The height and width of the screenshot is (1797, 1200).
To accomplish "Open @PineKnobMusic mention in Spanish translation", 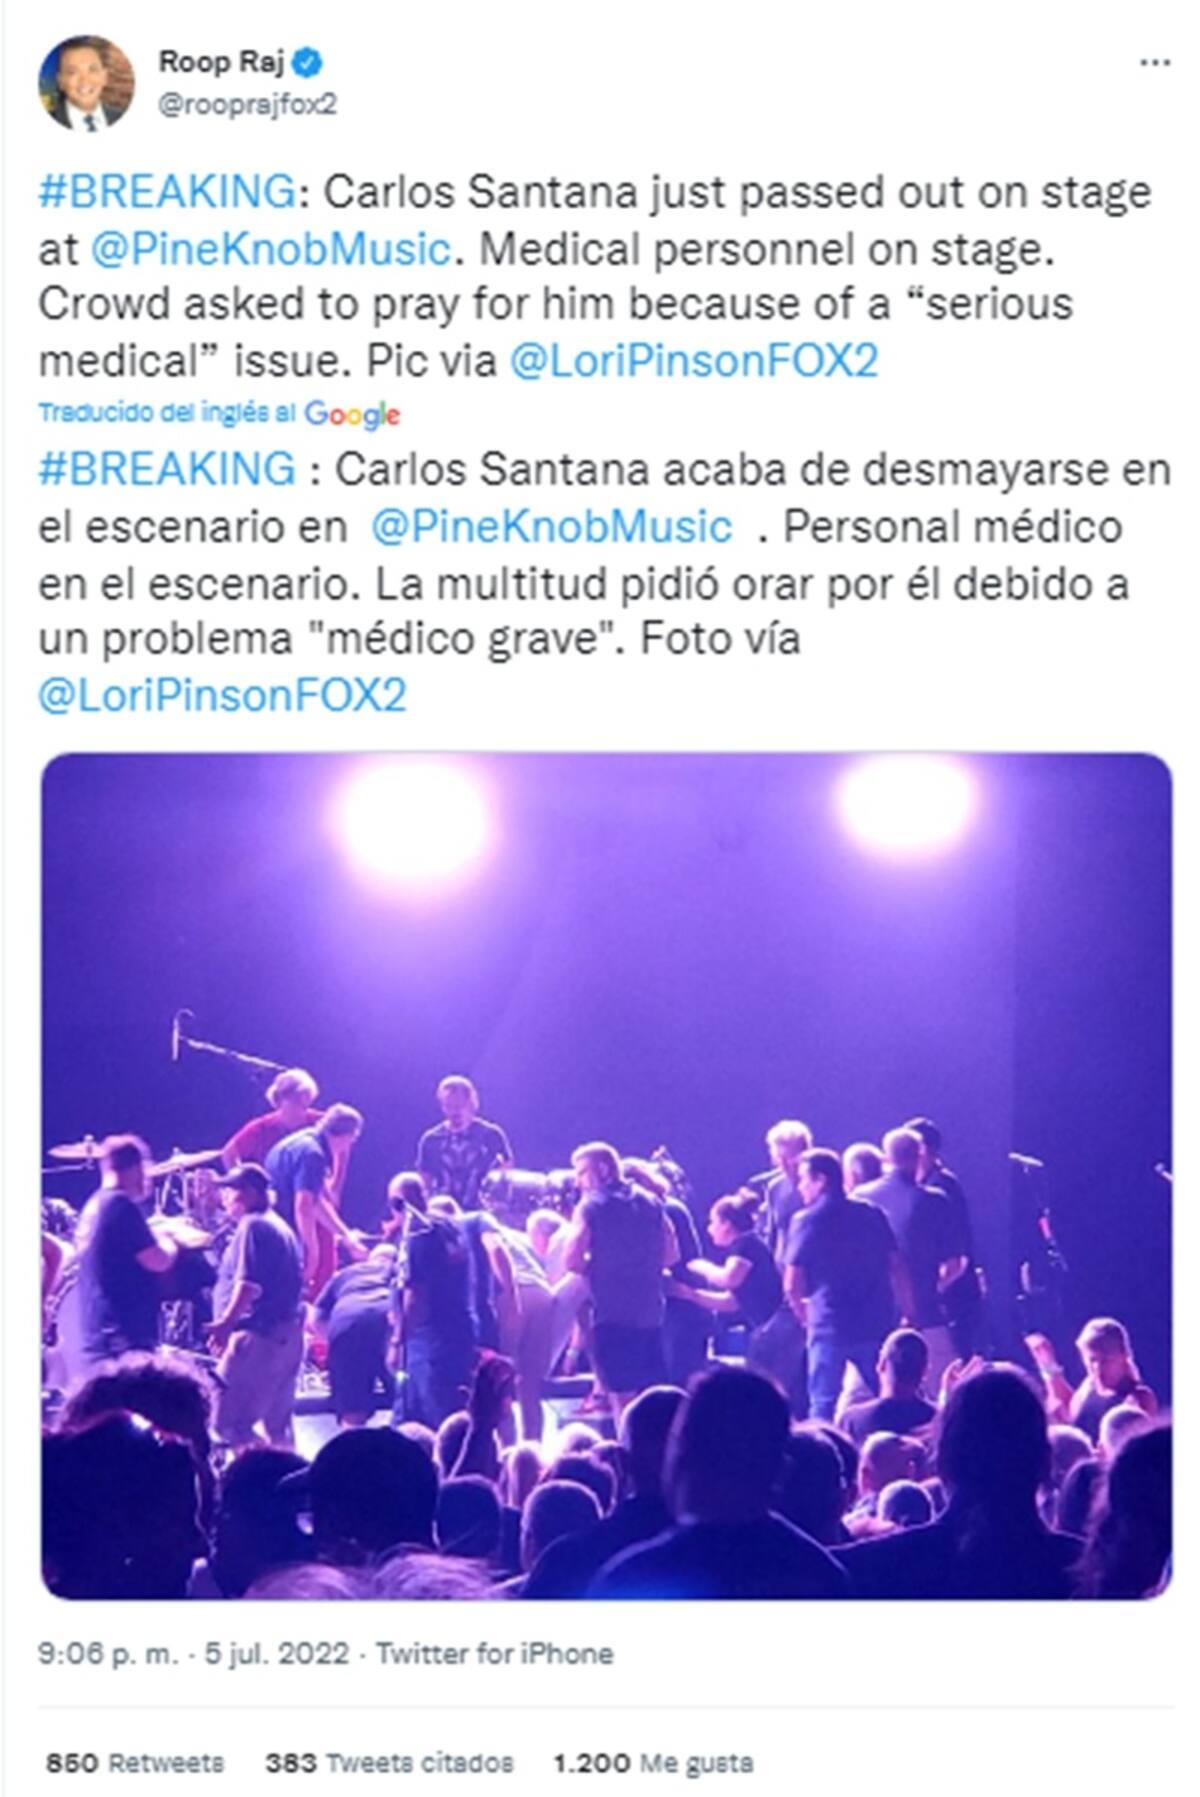I will (551, 526).
